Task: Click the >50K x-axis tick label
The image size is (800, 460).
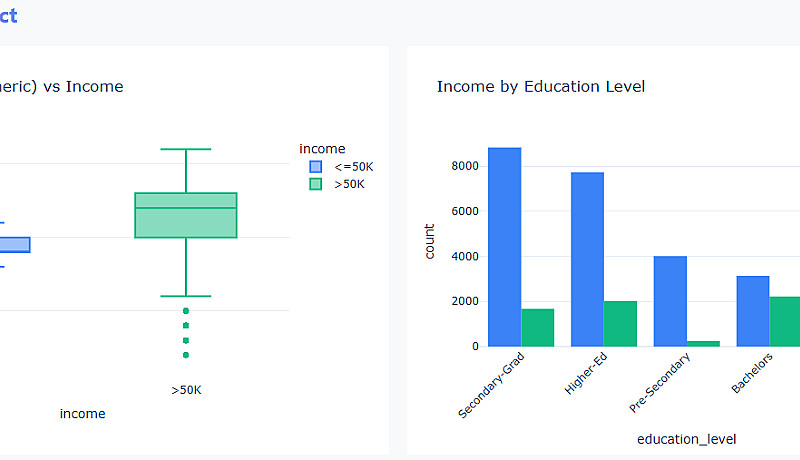Action: click(x=186, y=389)
